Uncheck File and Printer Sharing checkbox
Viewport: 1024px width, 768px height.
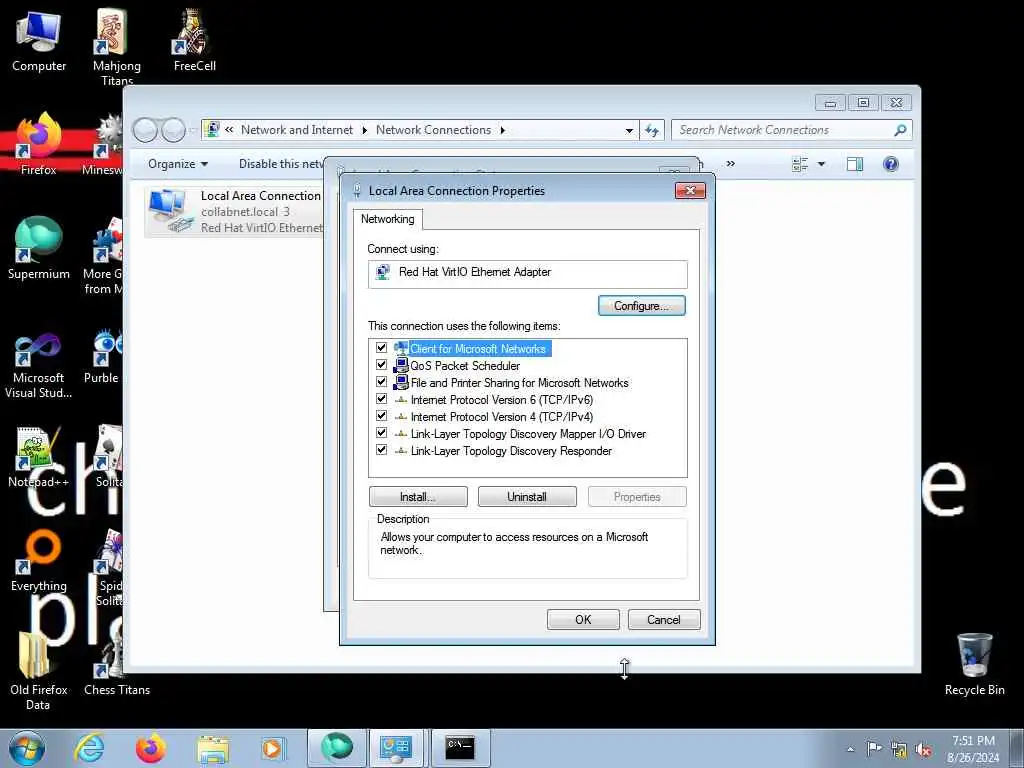tap(381, 381)
